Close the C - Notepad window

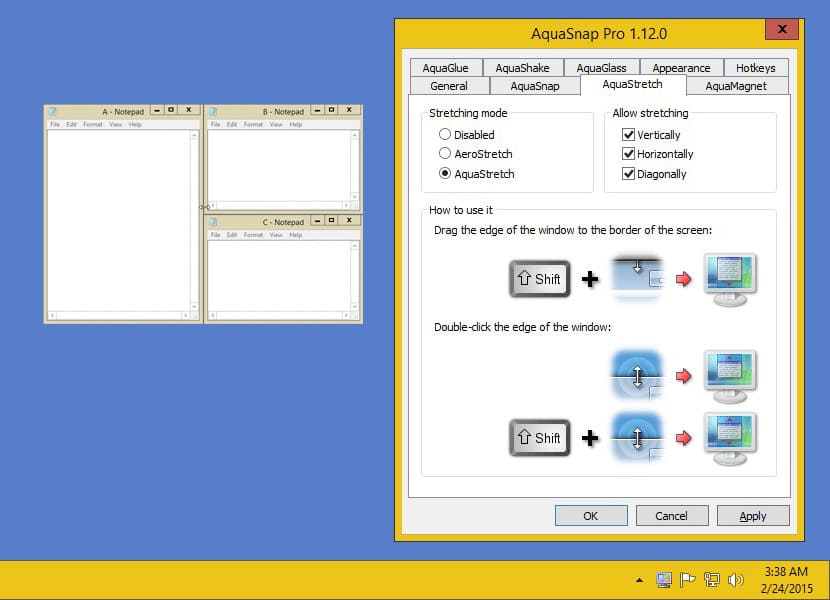point(349,220)
